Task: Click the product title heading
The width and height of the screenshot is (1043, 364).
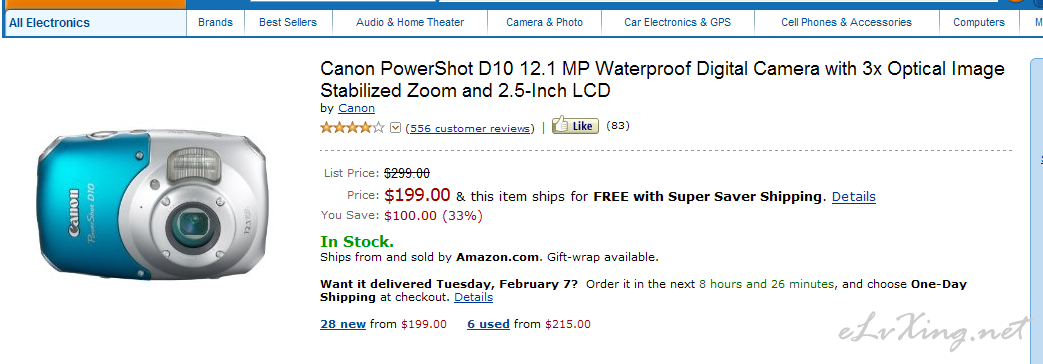Action: tap(662, 79)
